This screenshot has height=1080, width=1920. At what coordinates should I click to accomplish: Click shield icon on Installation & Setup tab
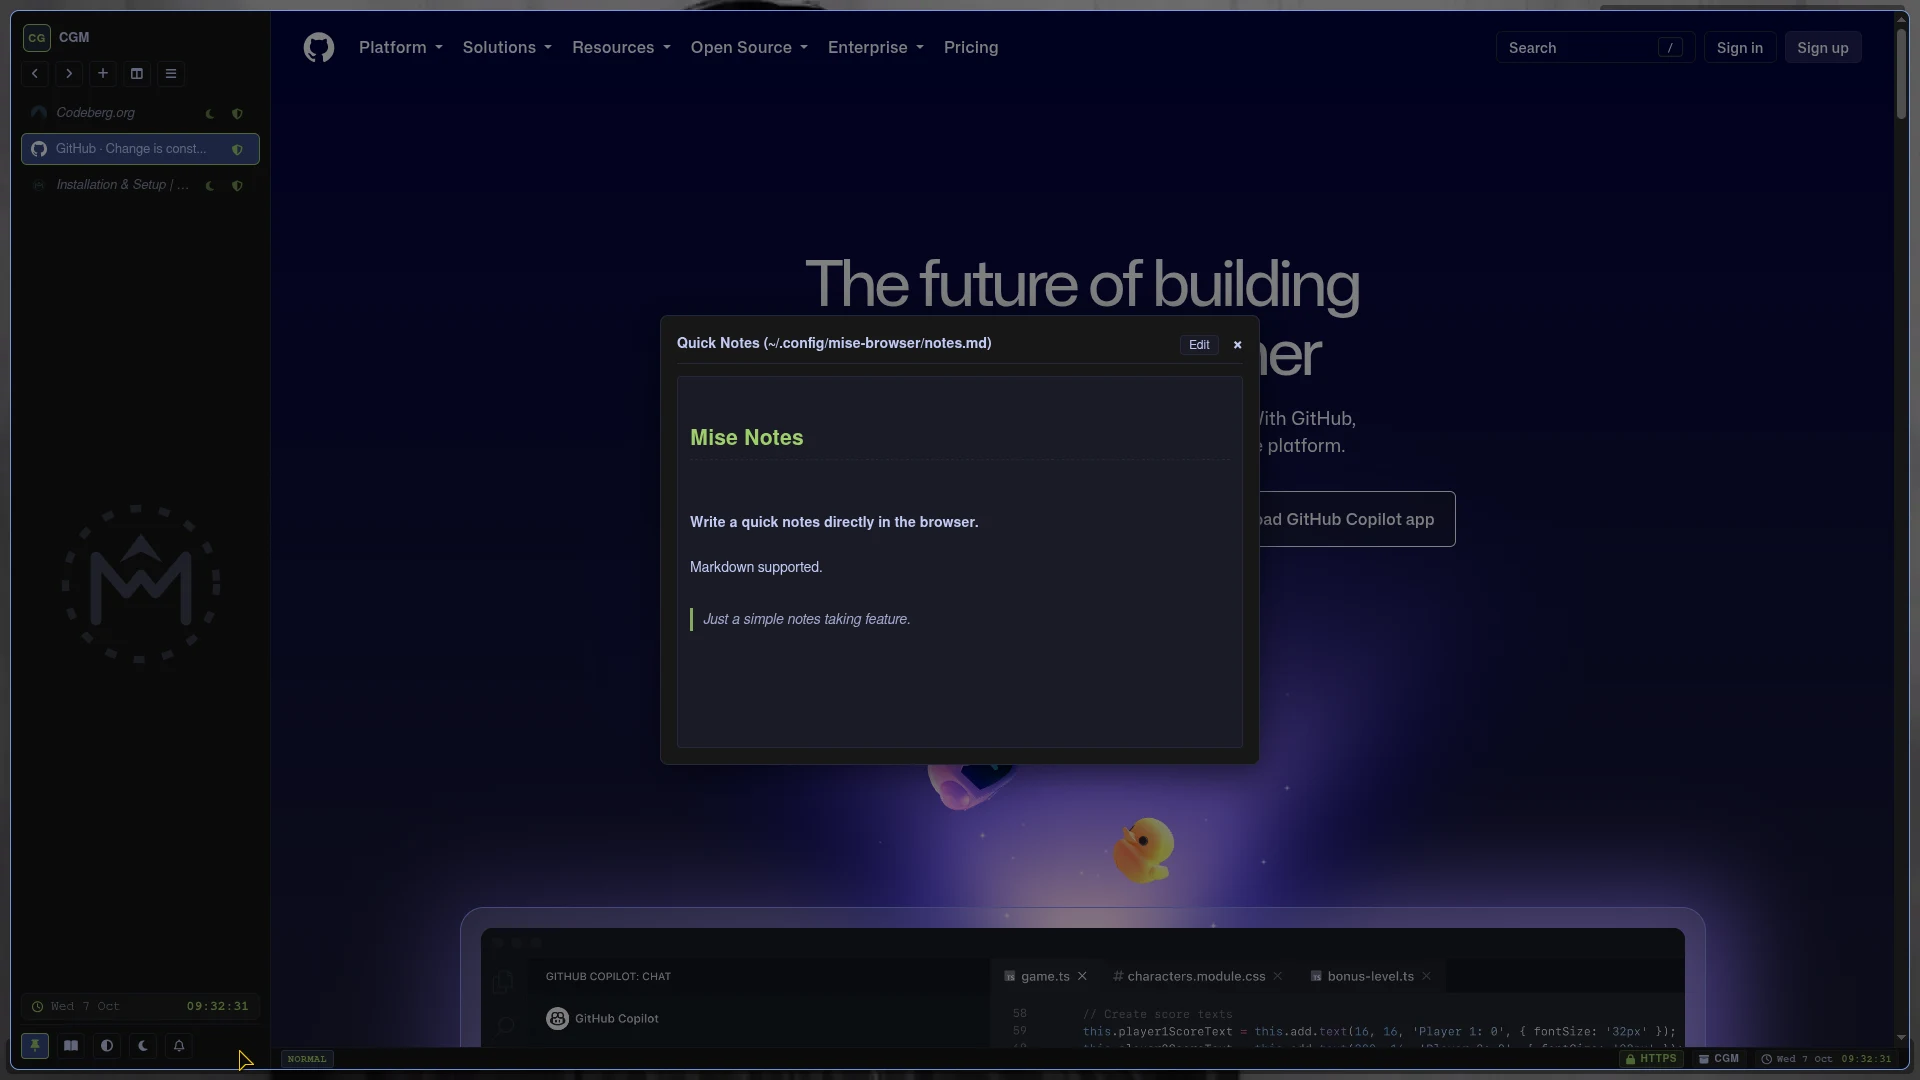coord(237,186)
